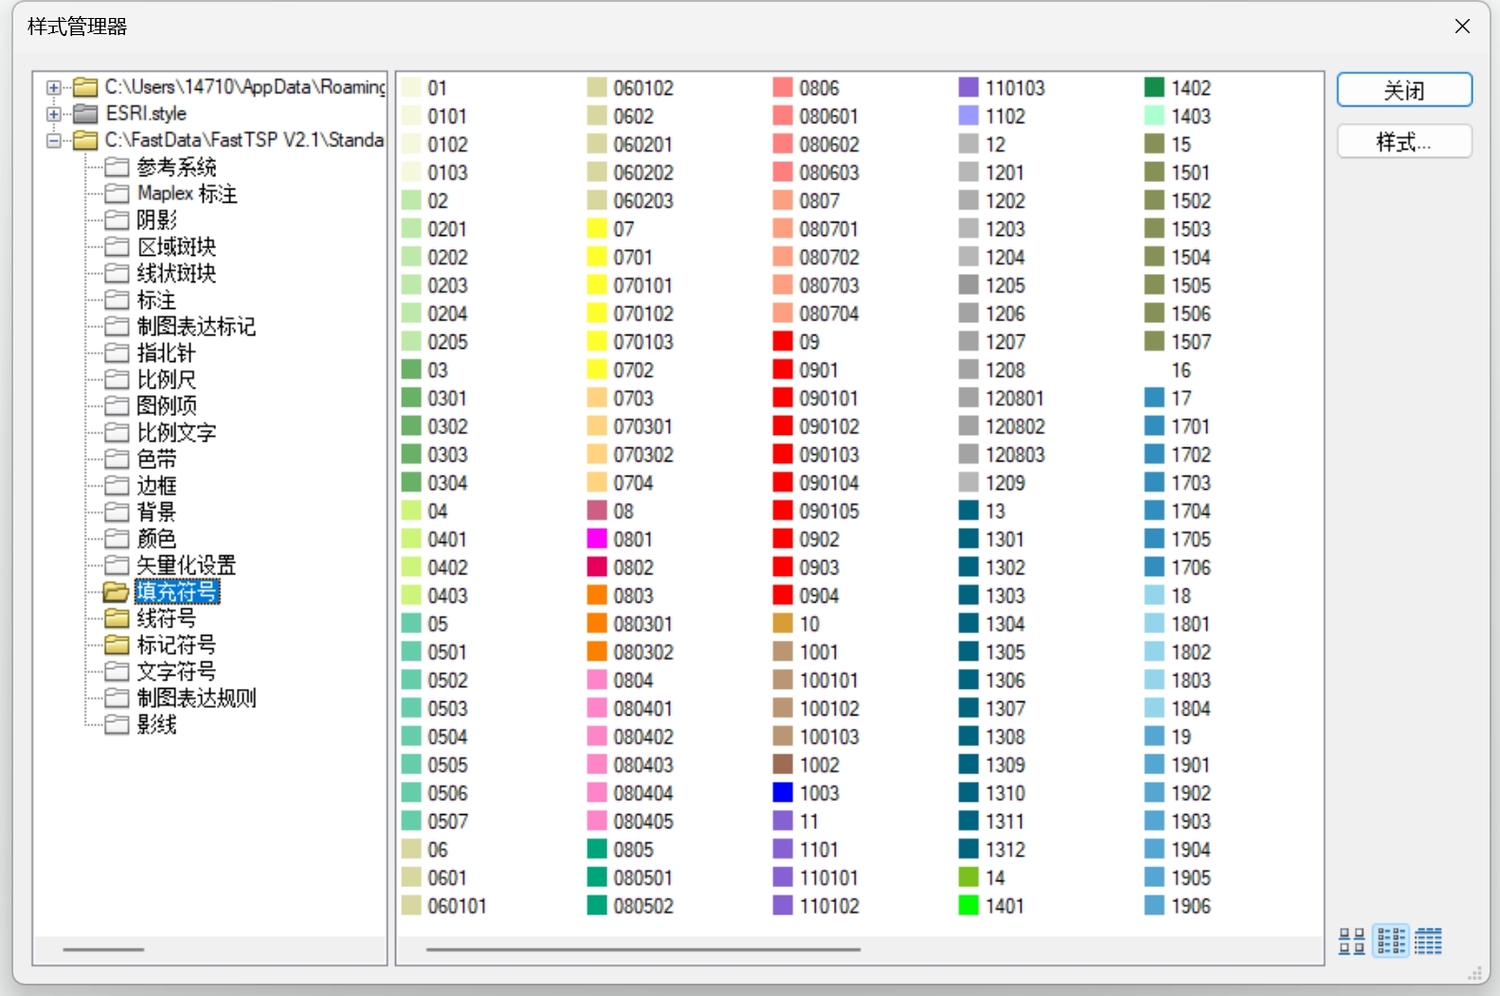The height and width of the screenshot is (996, 1500).
Task: Open the 颜色 category in tree
Action: pos(156,539)
